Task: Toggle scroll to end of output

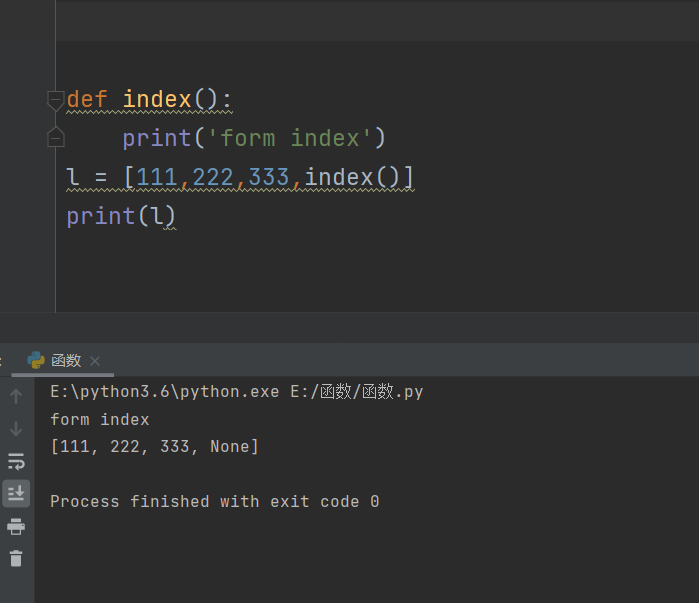Action: (16, 493)
